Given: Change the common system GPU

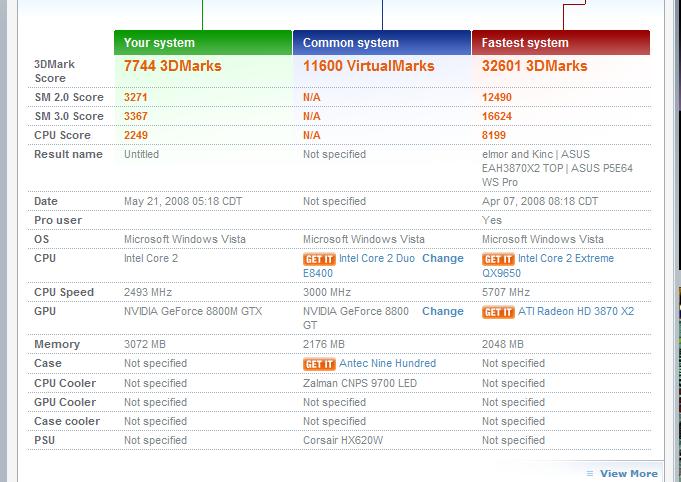Looking at the screenshot, I should 443,311.
